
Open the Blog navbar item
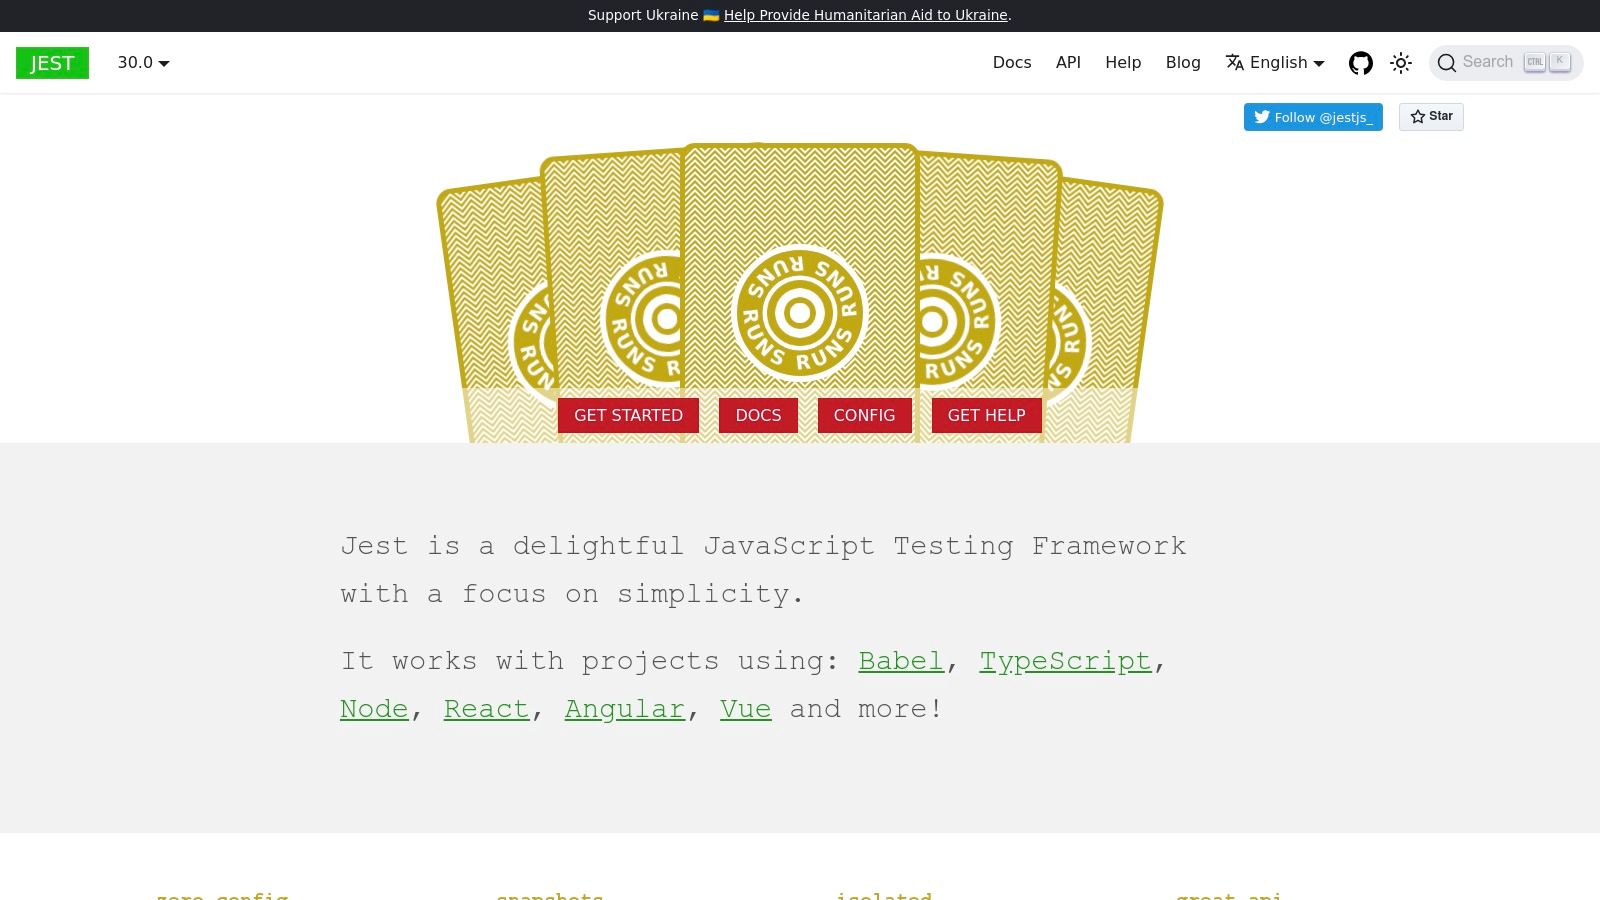click(1183, 63)
